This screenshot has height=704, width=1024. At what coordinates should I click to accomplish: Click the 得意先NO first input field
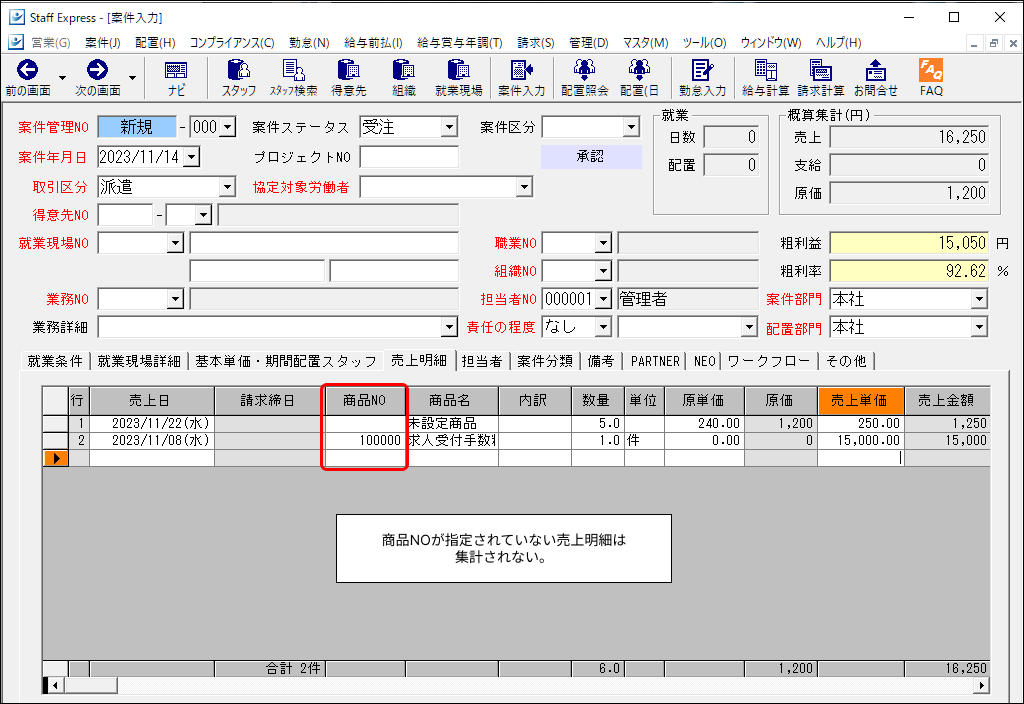point(125,215)
